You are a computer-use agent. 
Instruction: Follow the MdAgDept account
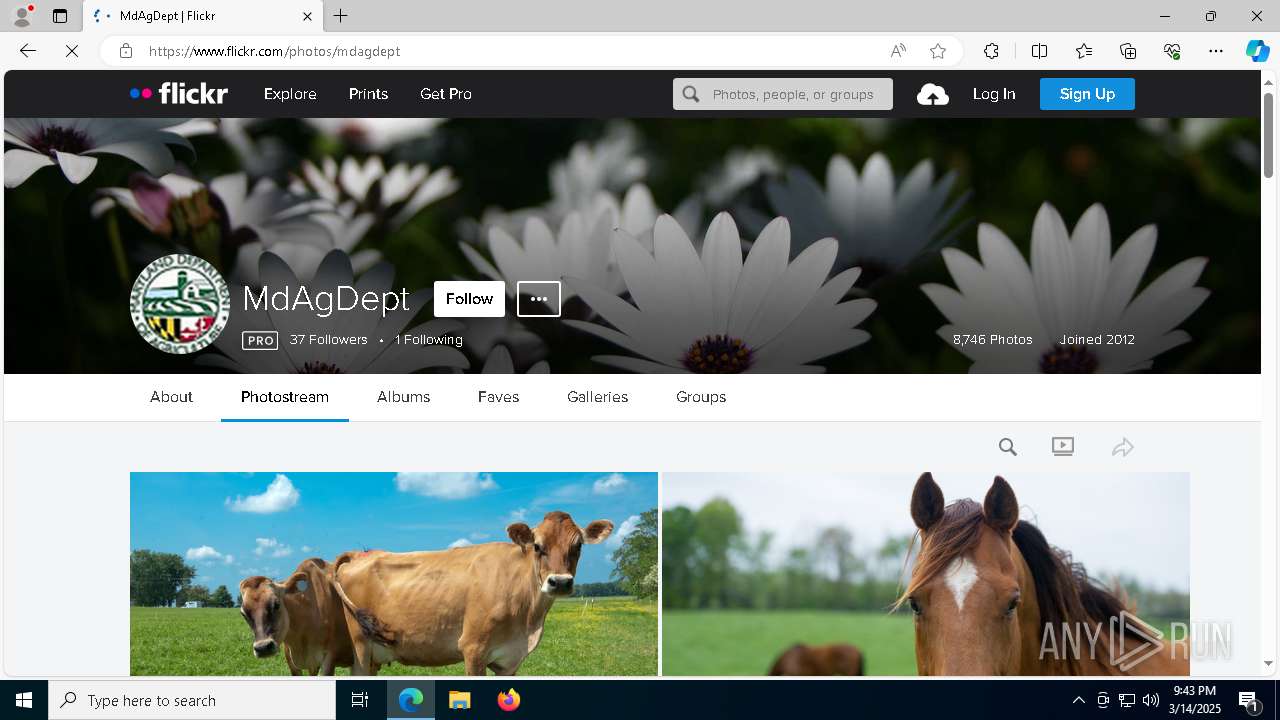click(469, 299)
